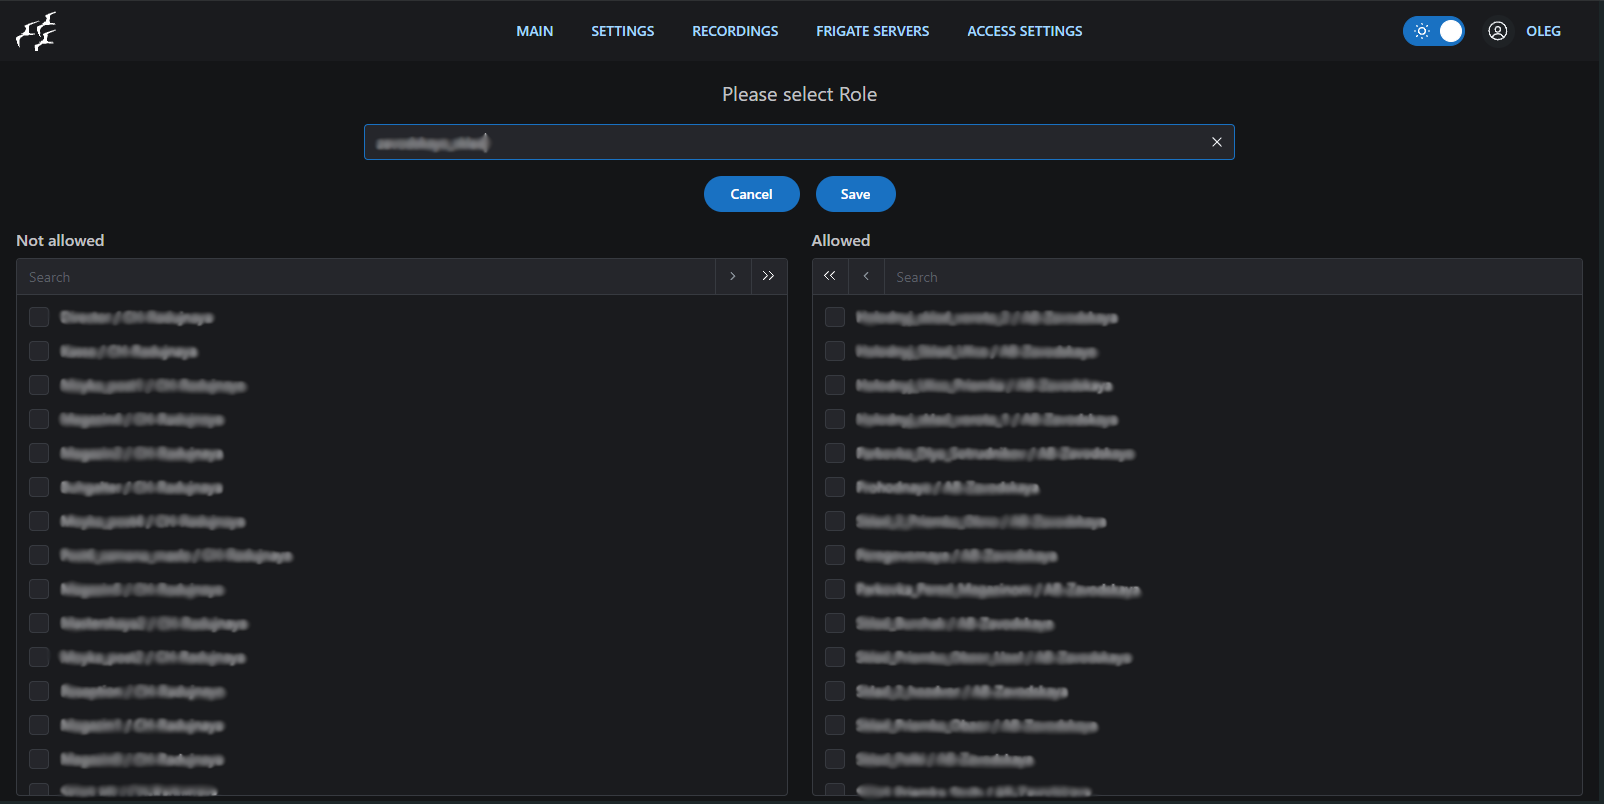This screenshot has height=804, width=1604.
Task: Open the role selection dropdown
Action: point(780,142)
